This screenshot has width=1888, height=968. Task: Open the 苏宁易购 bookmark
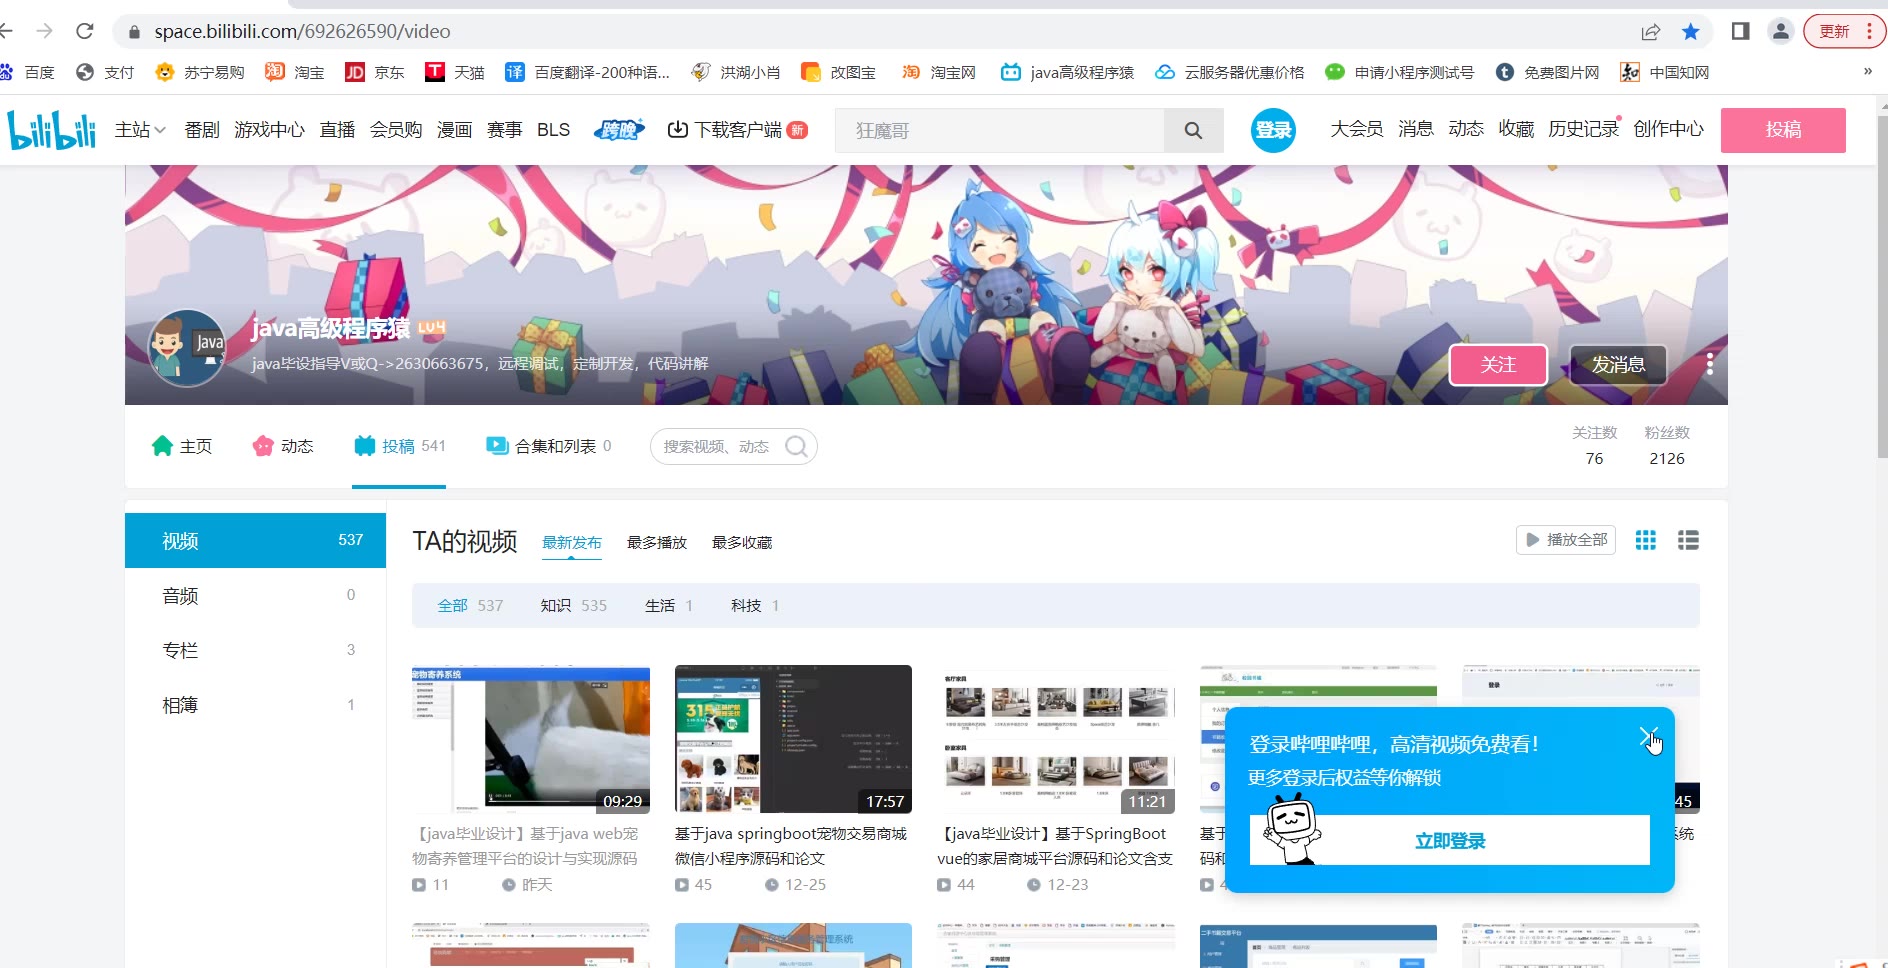click(200, 72)
